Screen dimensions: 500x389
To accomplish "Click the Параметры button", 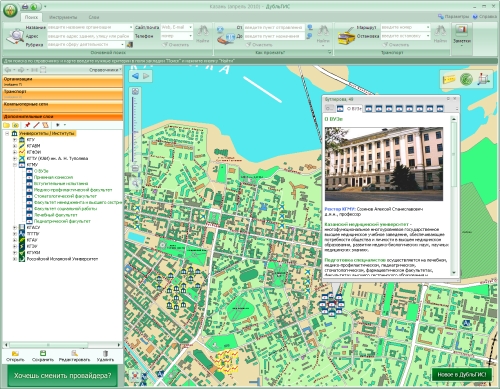I will [x=453, y=16].
